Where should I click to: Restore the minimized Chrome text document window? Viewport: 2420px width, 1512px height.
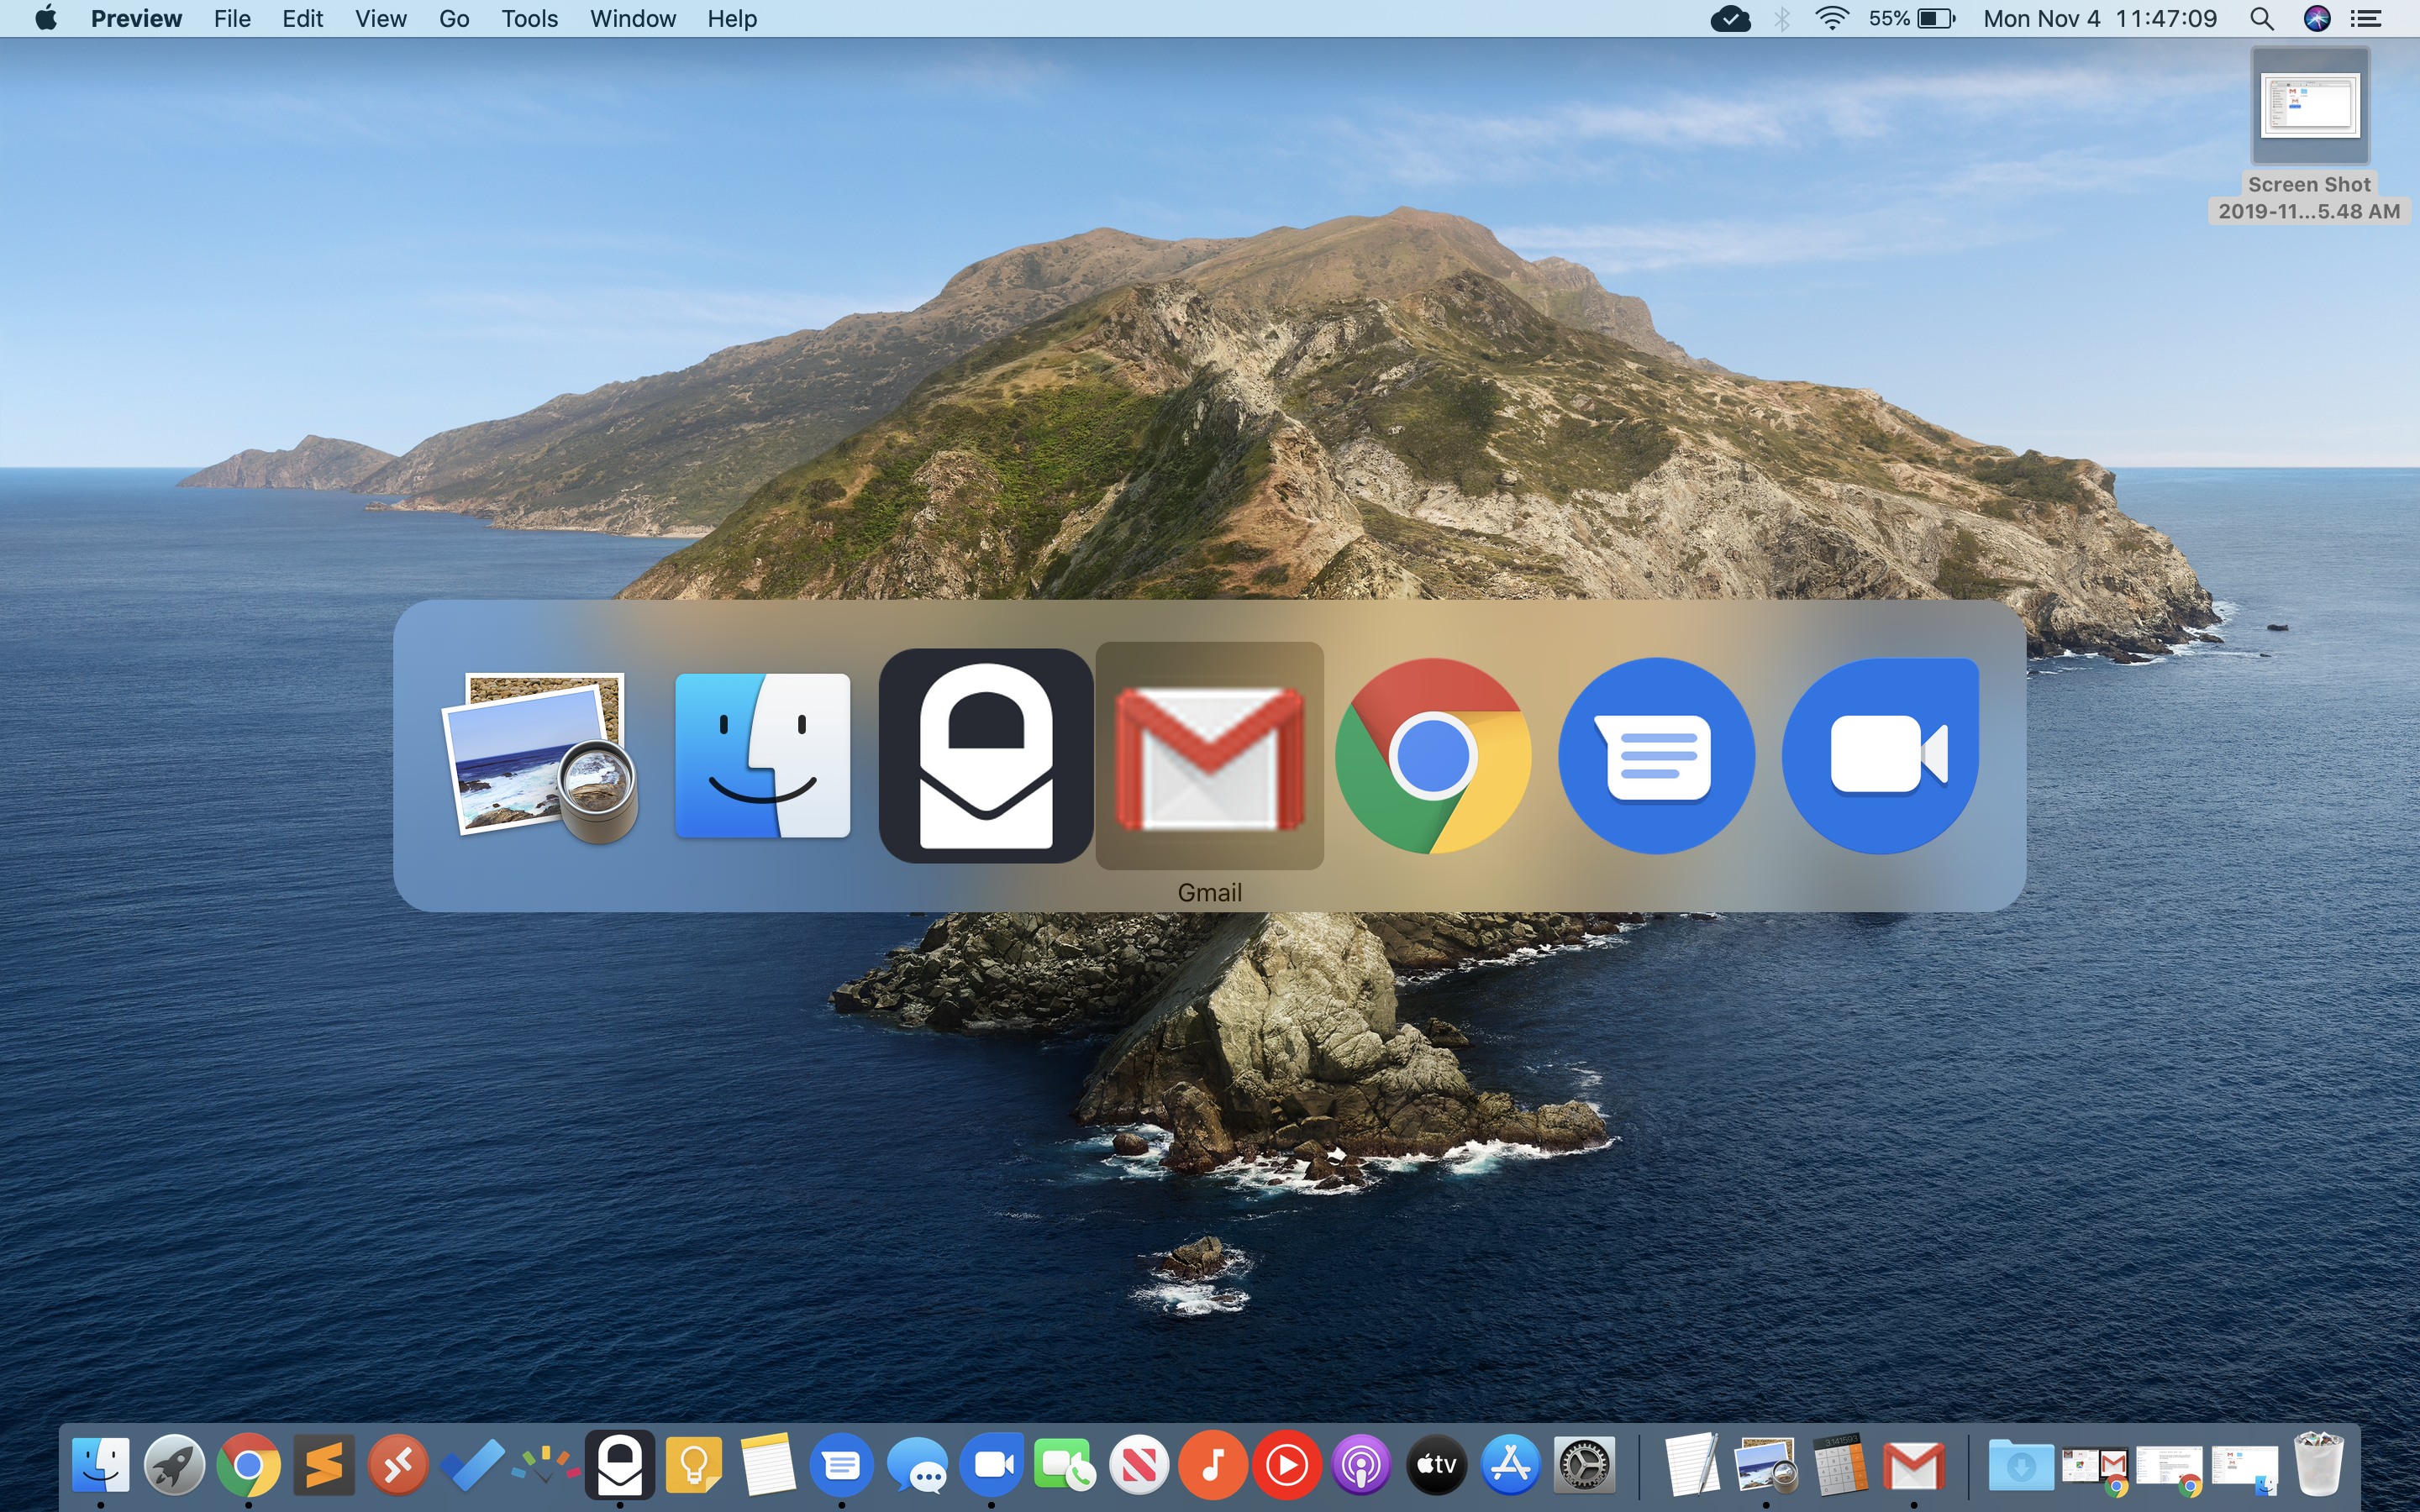(2169, 1470)
